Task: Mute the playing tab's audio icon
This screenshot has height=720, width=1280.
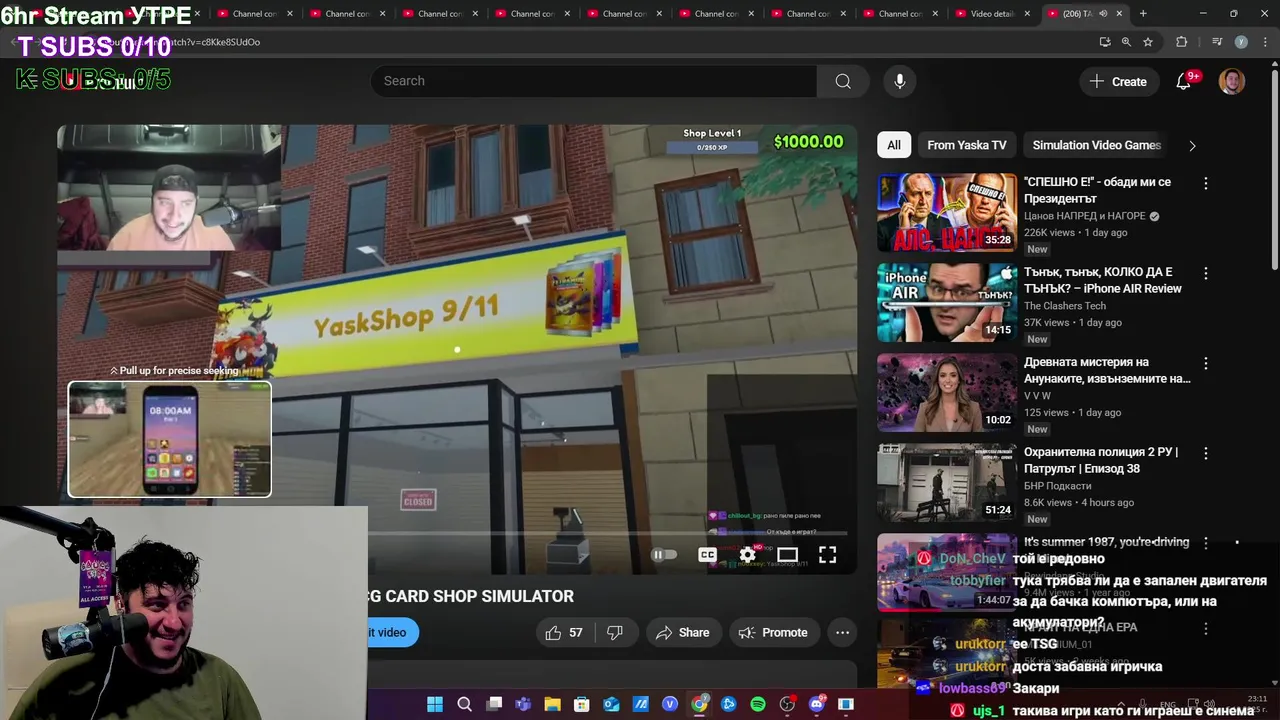Action: click(x=1103, y=14)
